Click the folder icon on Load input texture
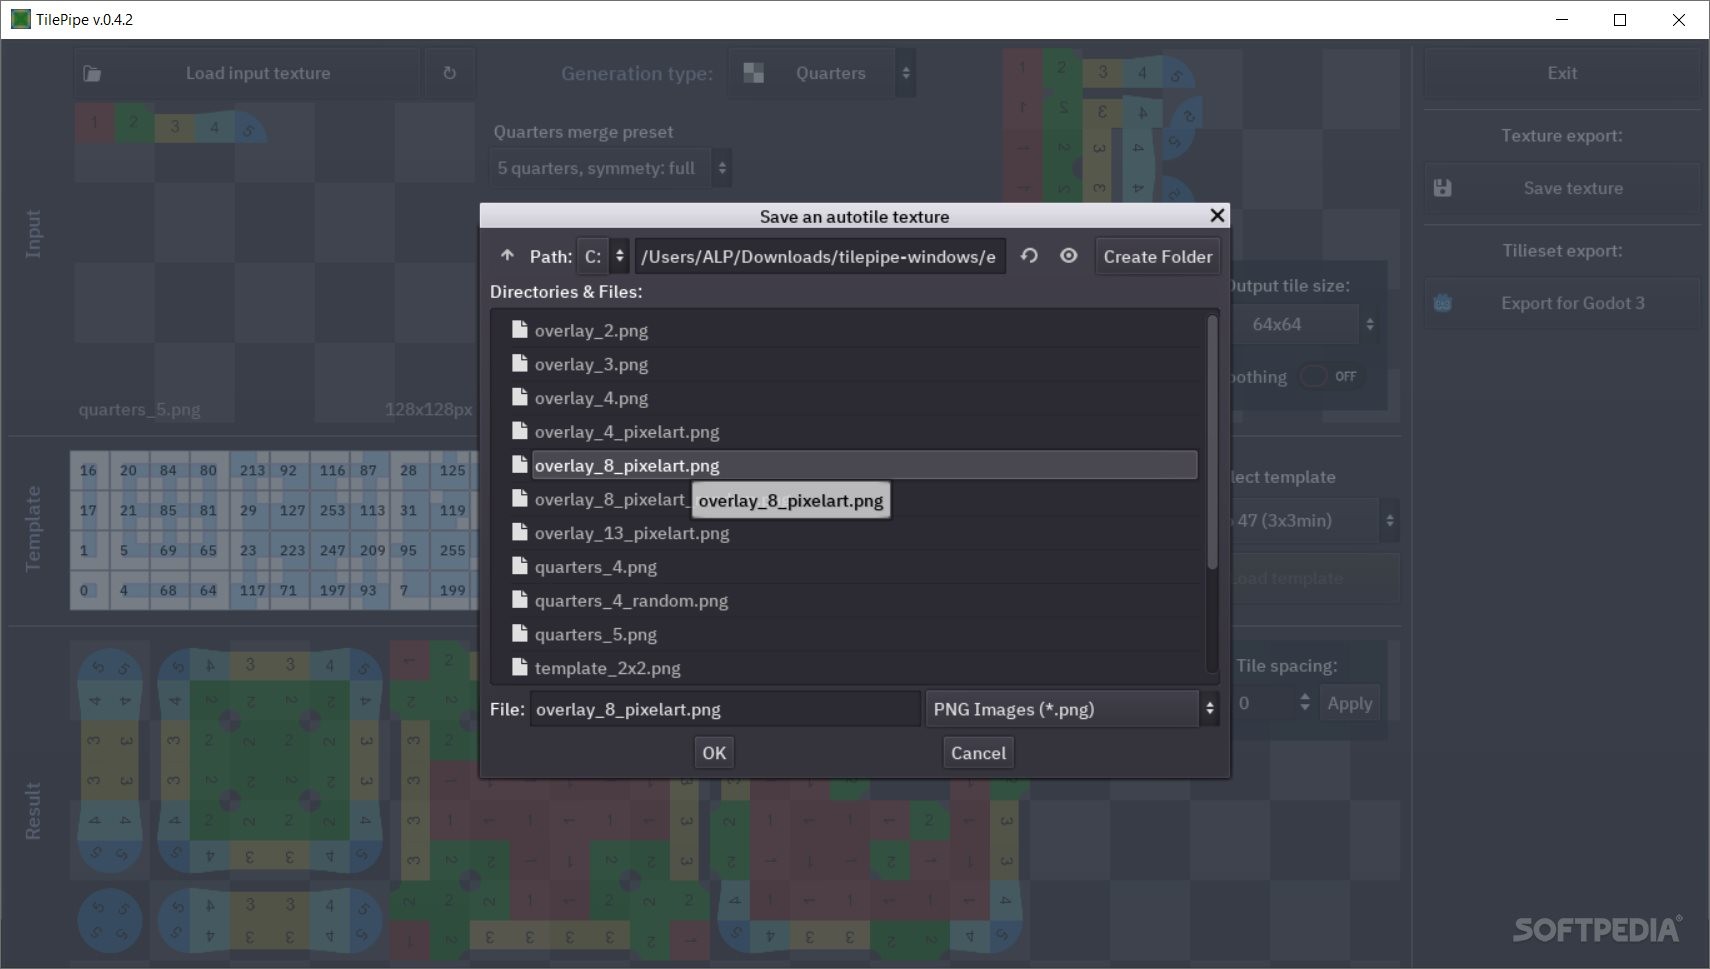Viewport: 1710px width, 969px height. coord(92,73)
